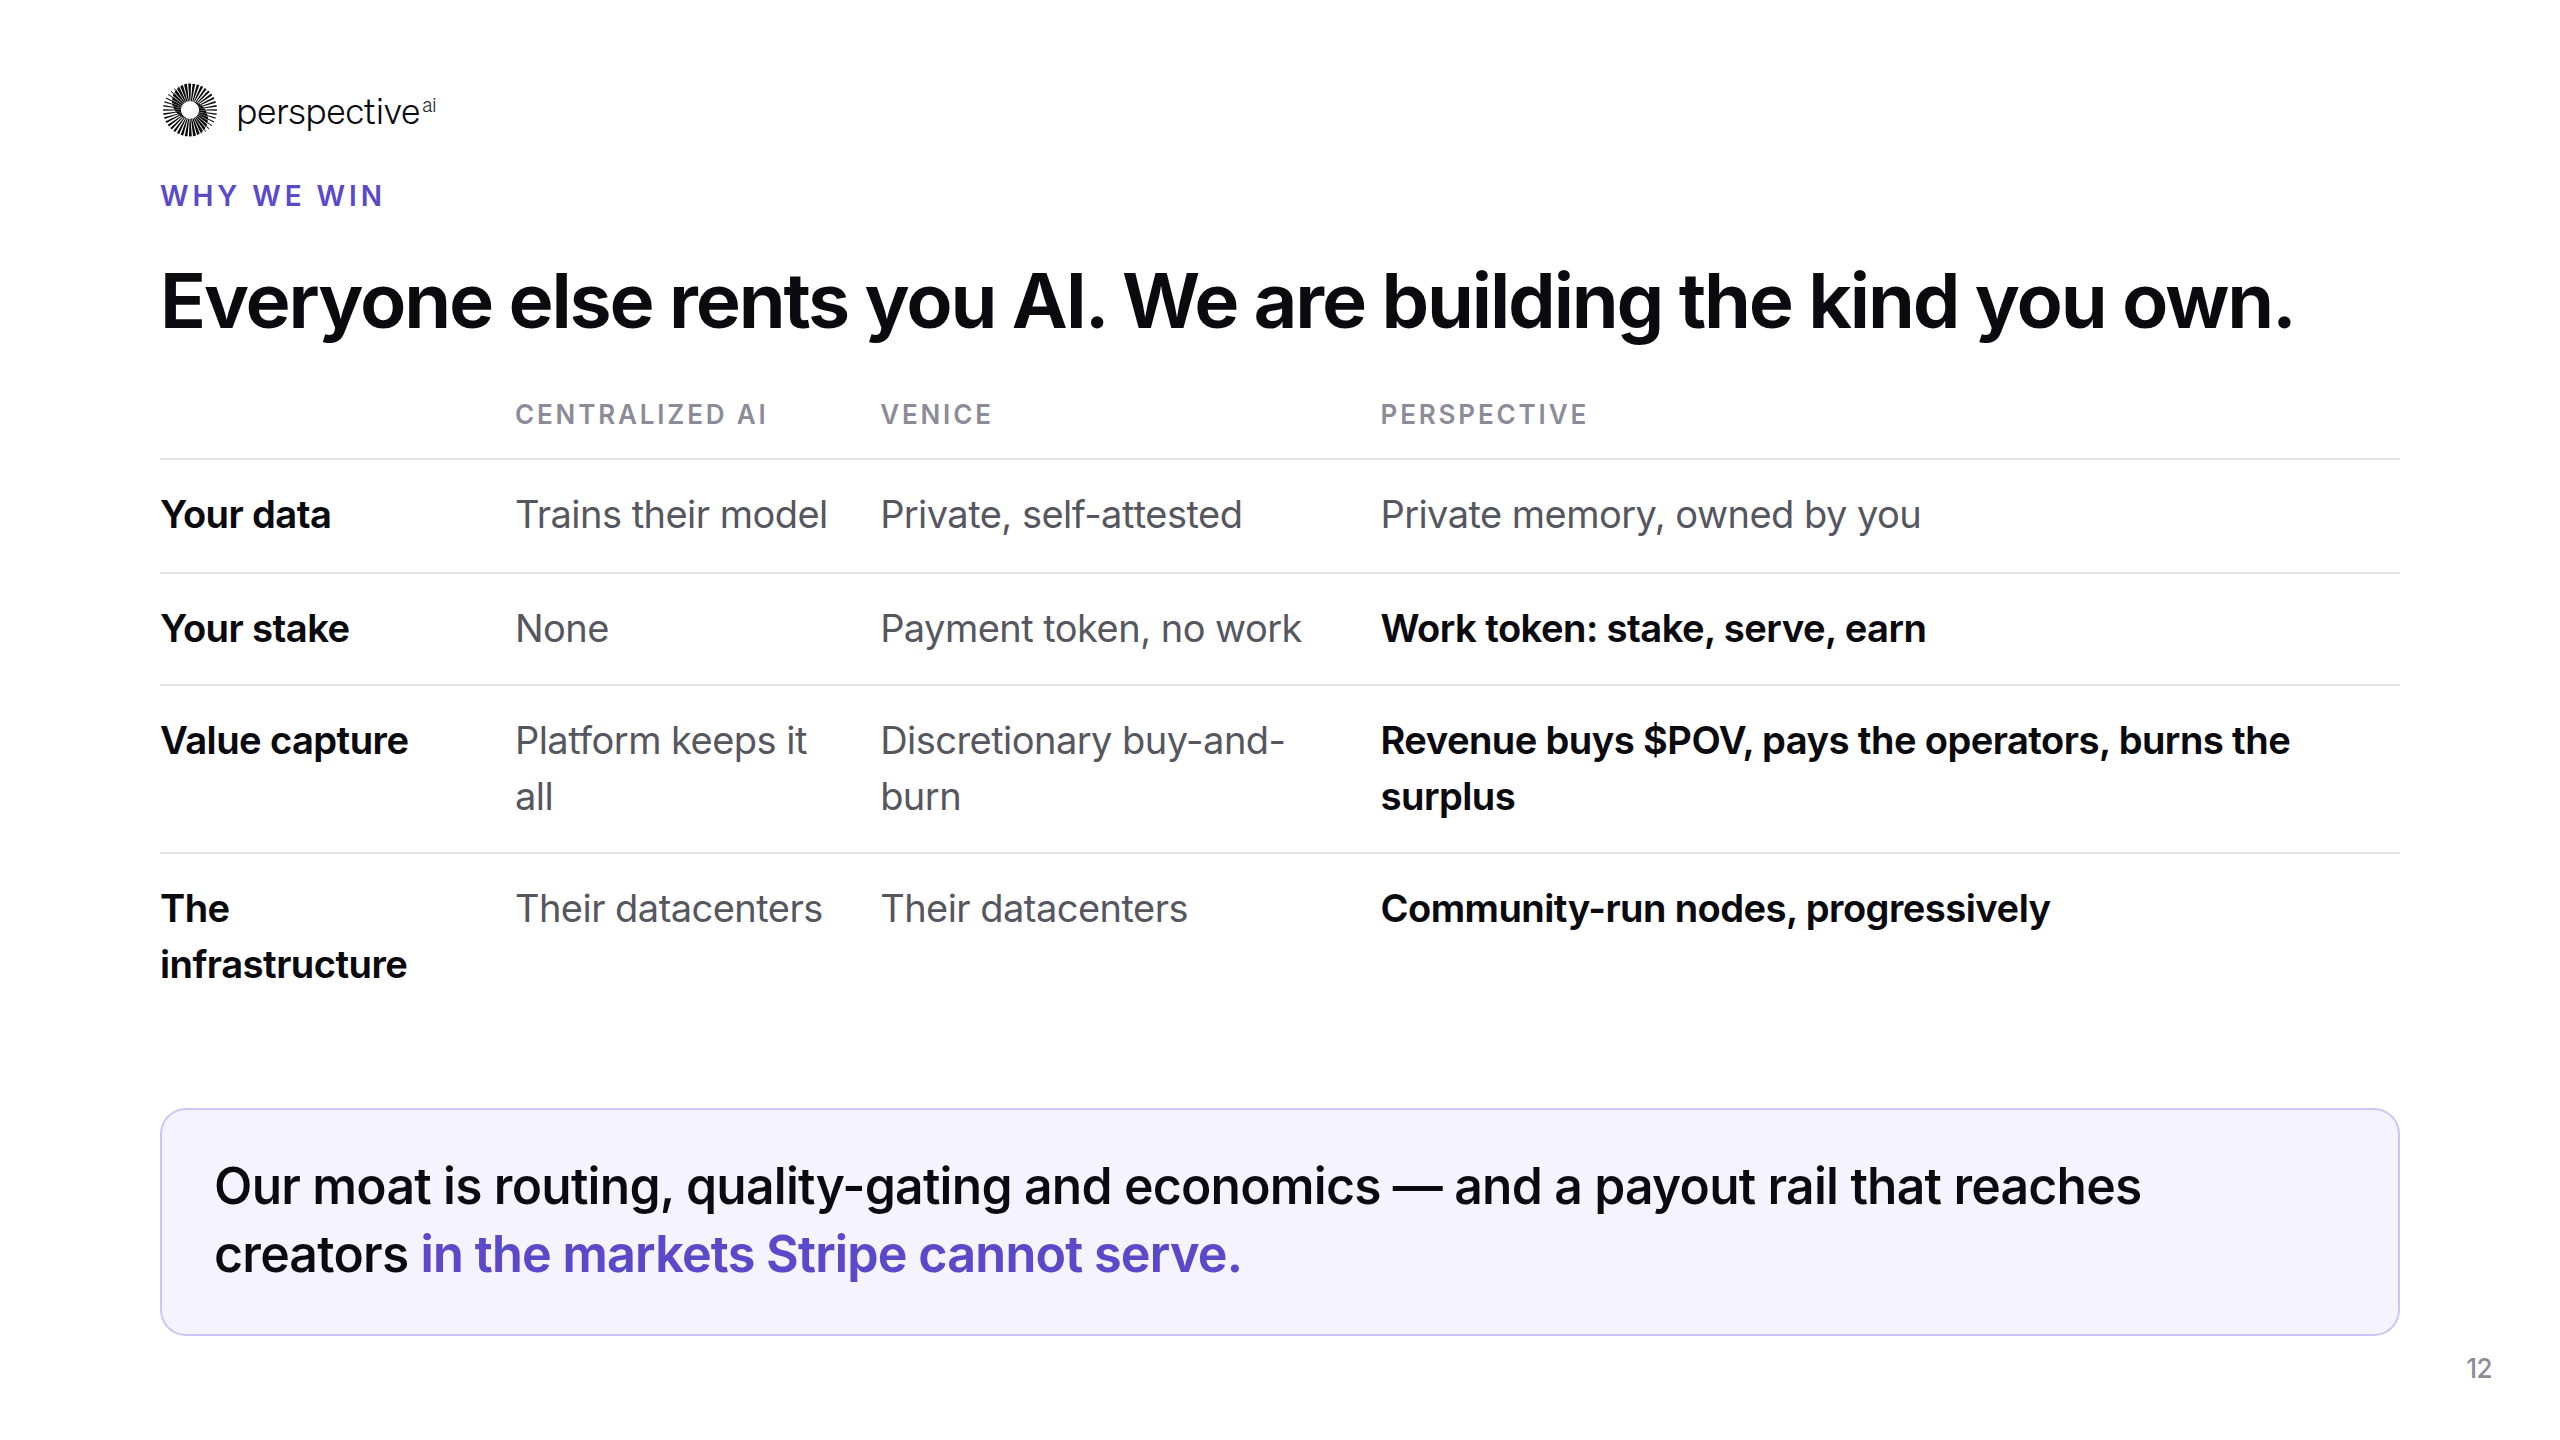Select the Trains their model cell
Viewport: 2560px width, 1440px height.
671,515
